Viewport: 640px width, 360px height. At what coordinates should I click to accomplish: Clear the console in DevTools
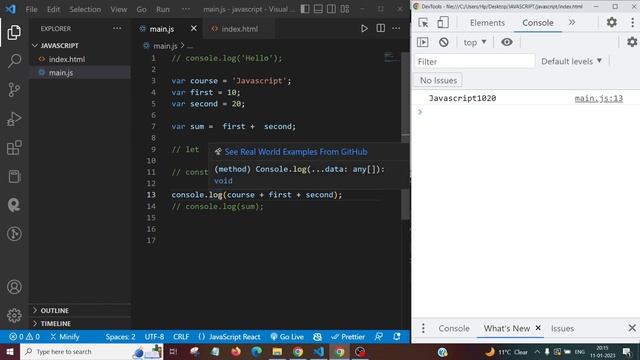tap(444, 42)
